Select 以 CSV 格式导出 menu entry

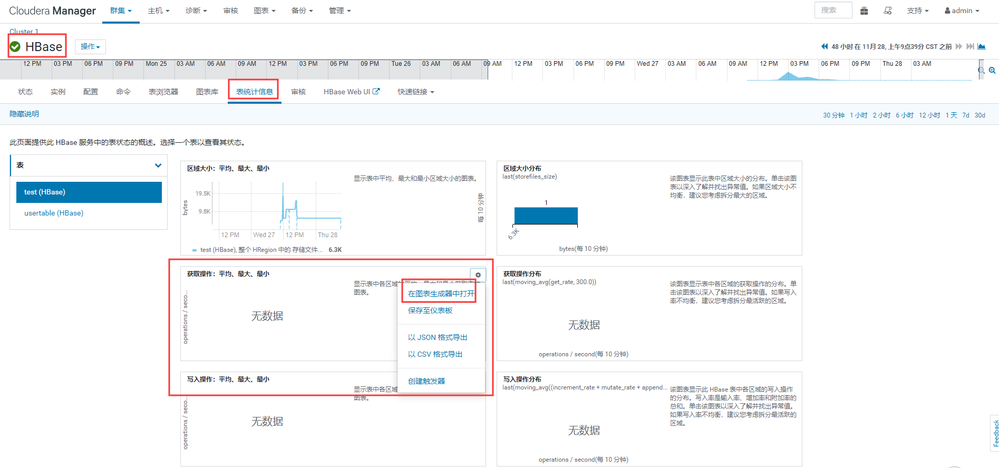tap(435, 354)
